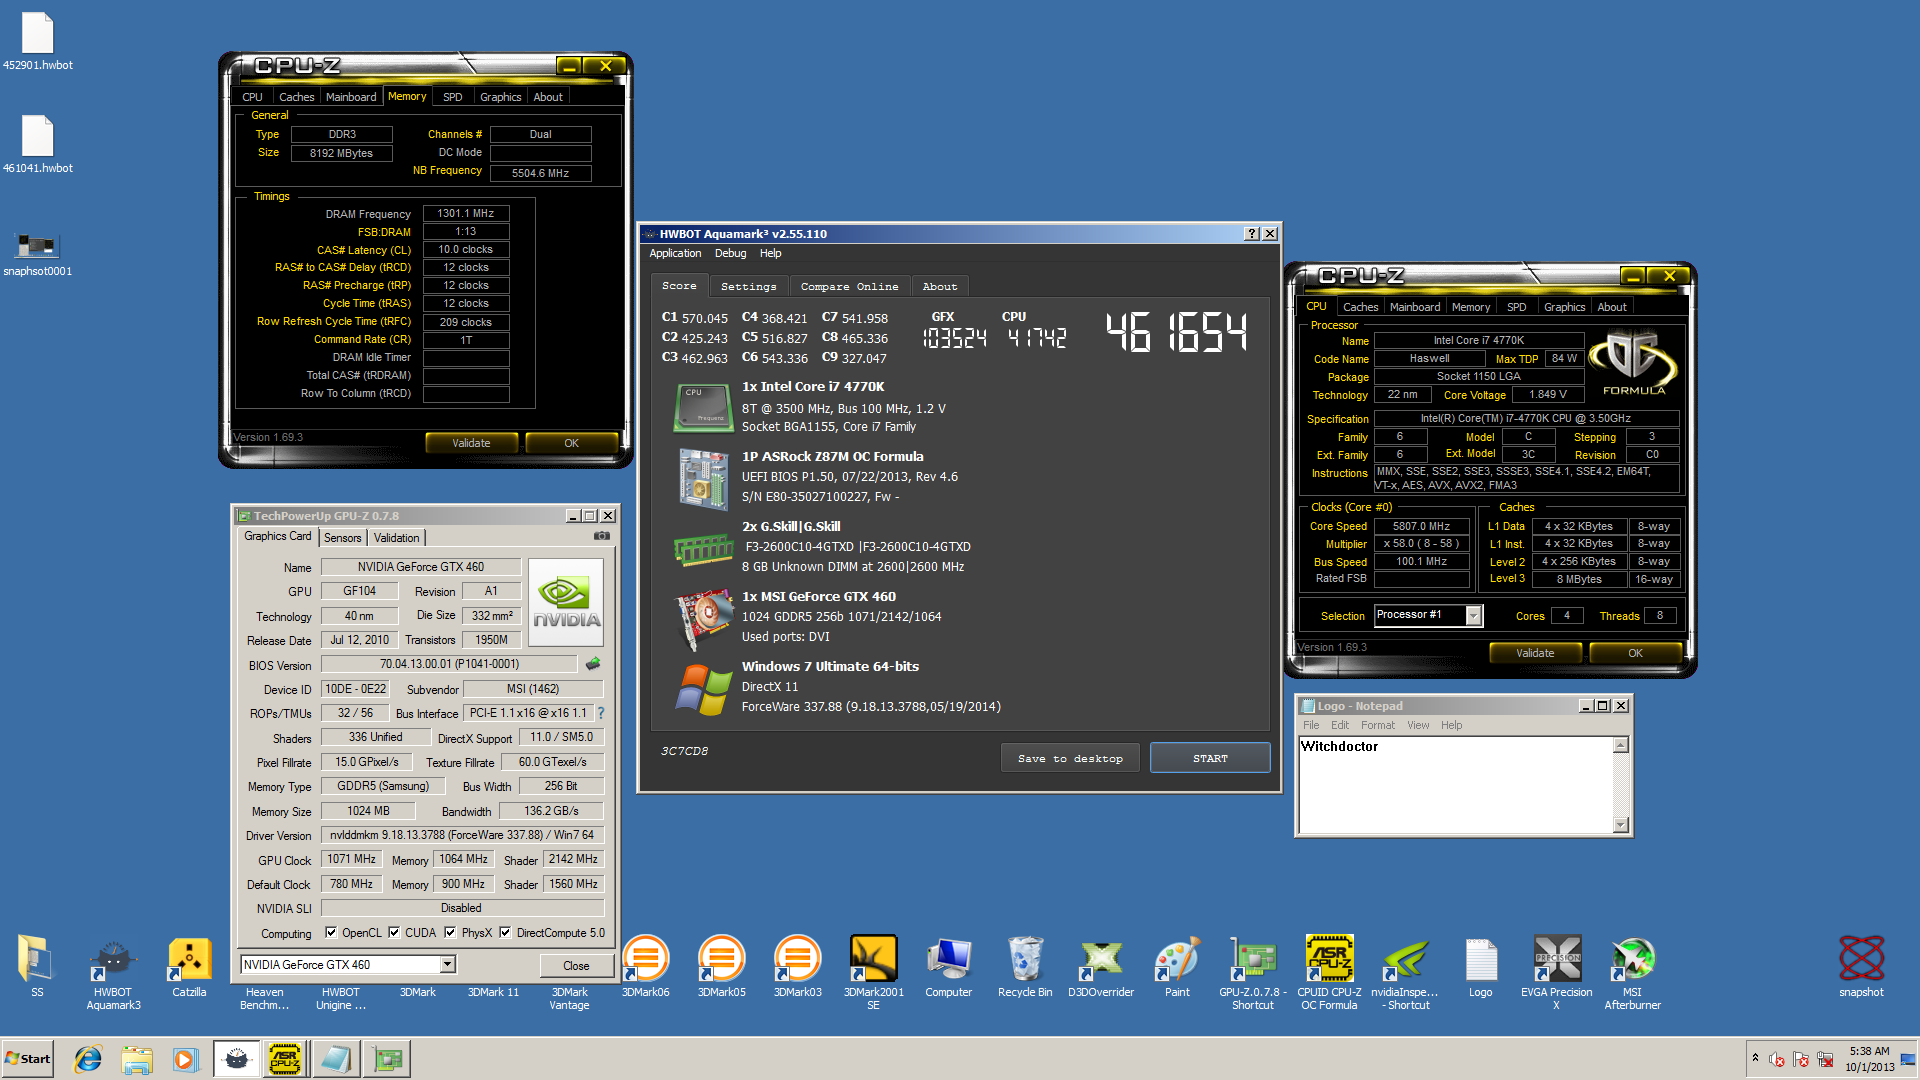Image resolution: width=1920 pixels, height=1080 pixels.
Task: Open the Computer desktop icon
Action: 949,966
